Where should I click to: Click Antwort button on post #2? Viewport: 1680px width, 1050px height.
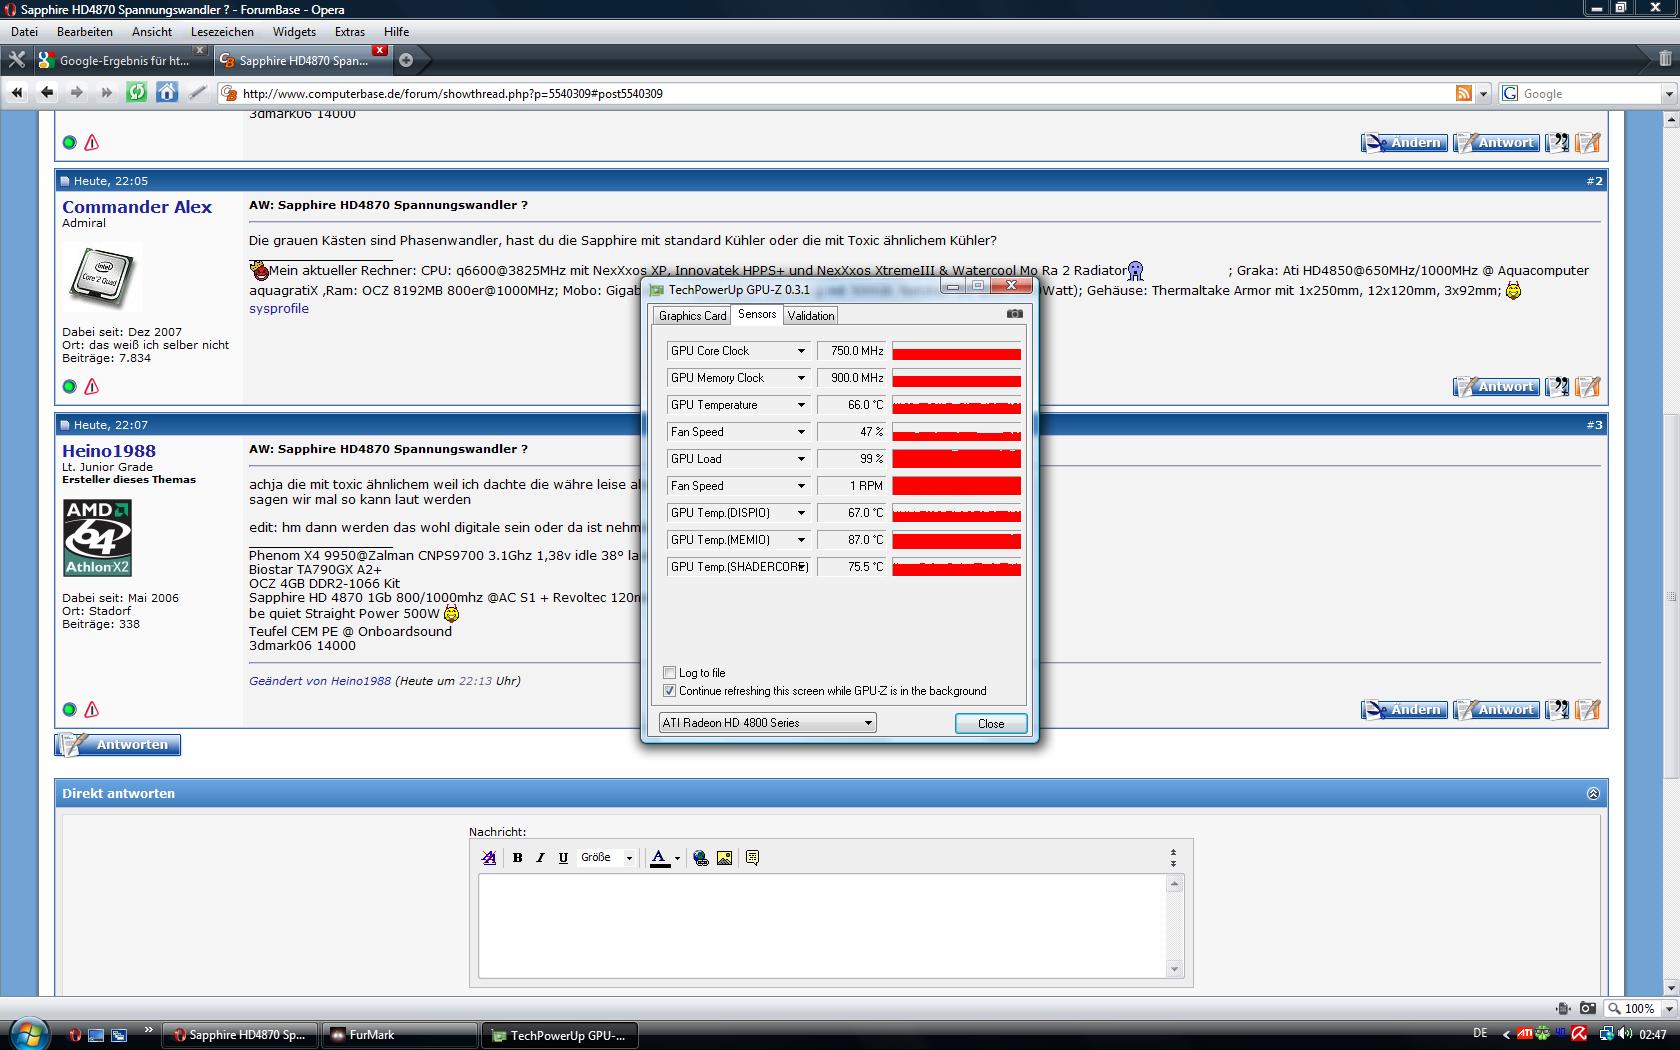coord(1496,387)
